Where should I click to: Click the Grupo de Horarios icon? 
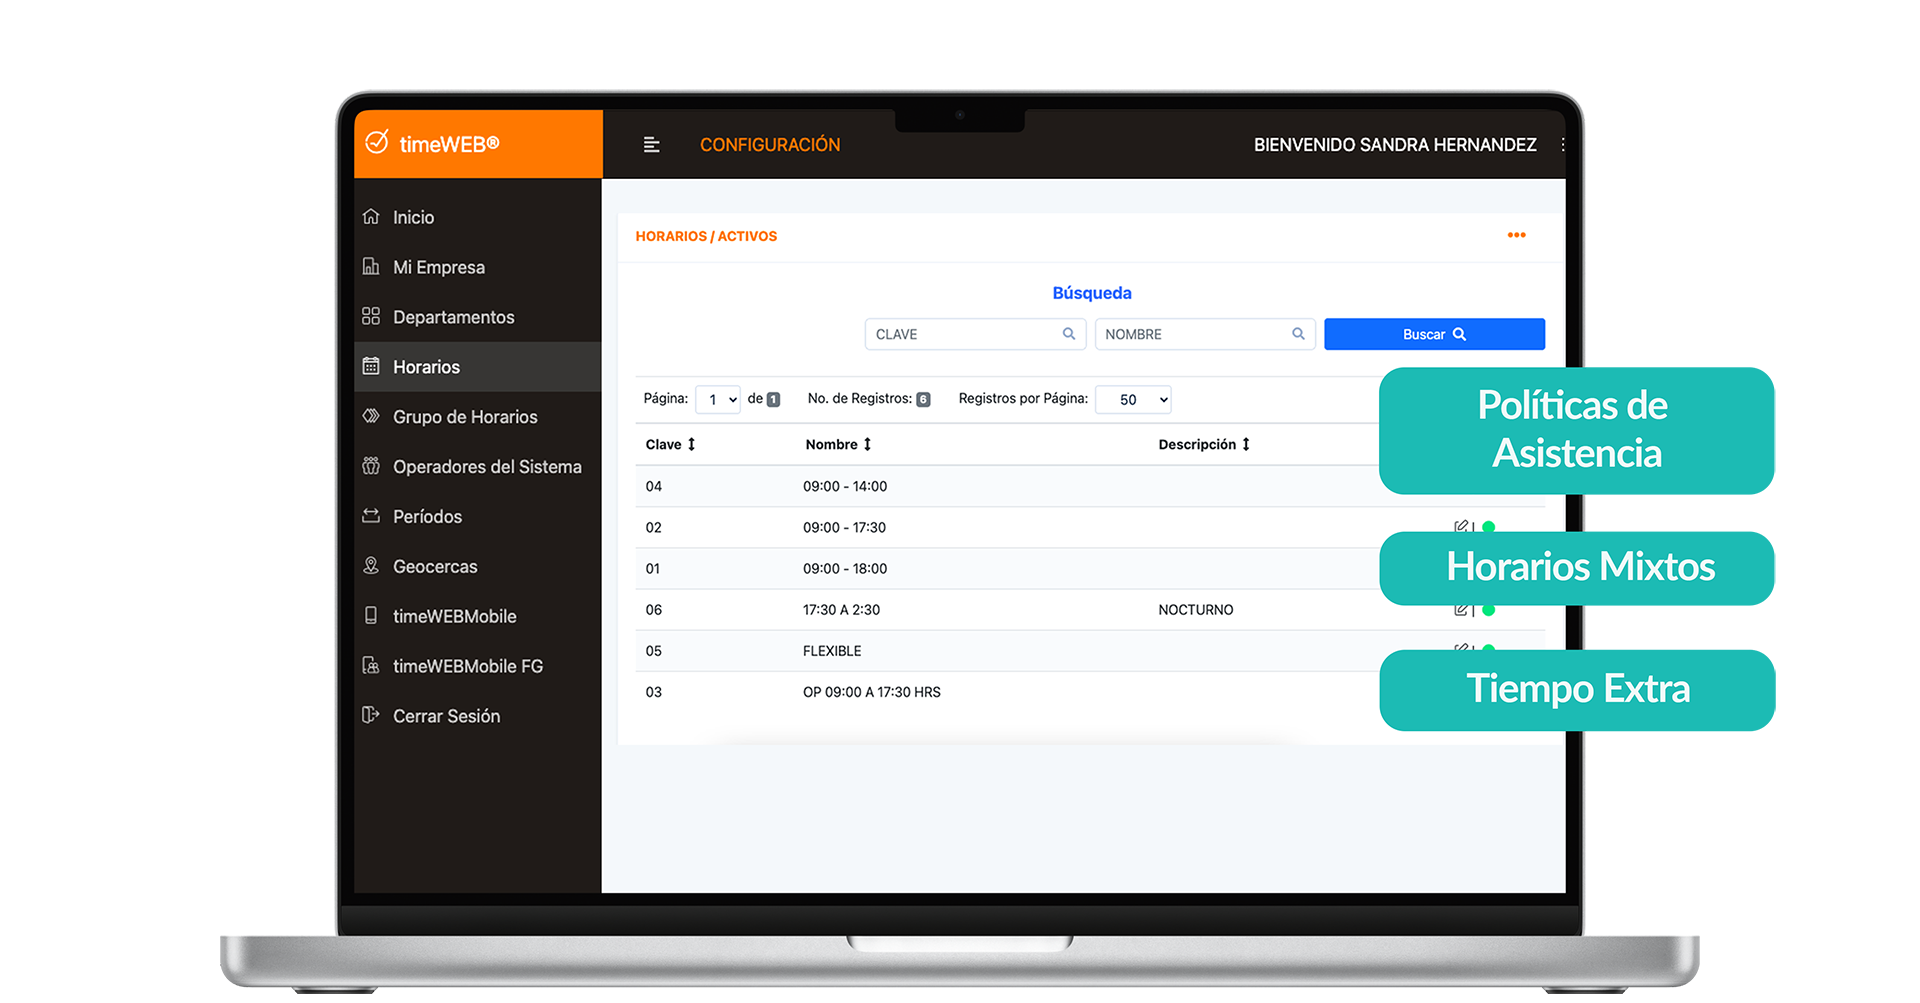pos(371,416)
